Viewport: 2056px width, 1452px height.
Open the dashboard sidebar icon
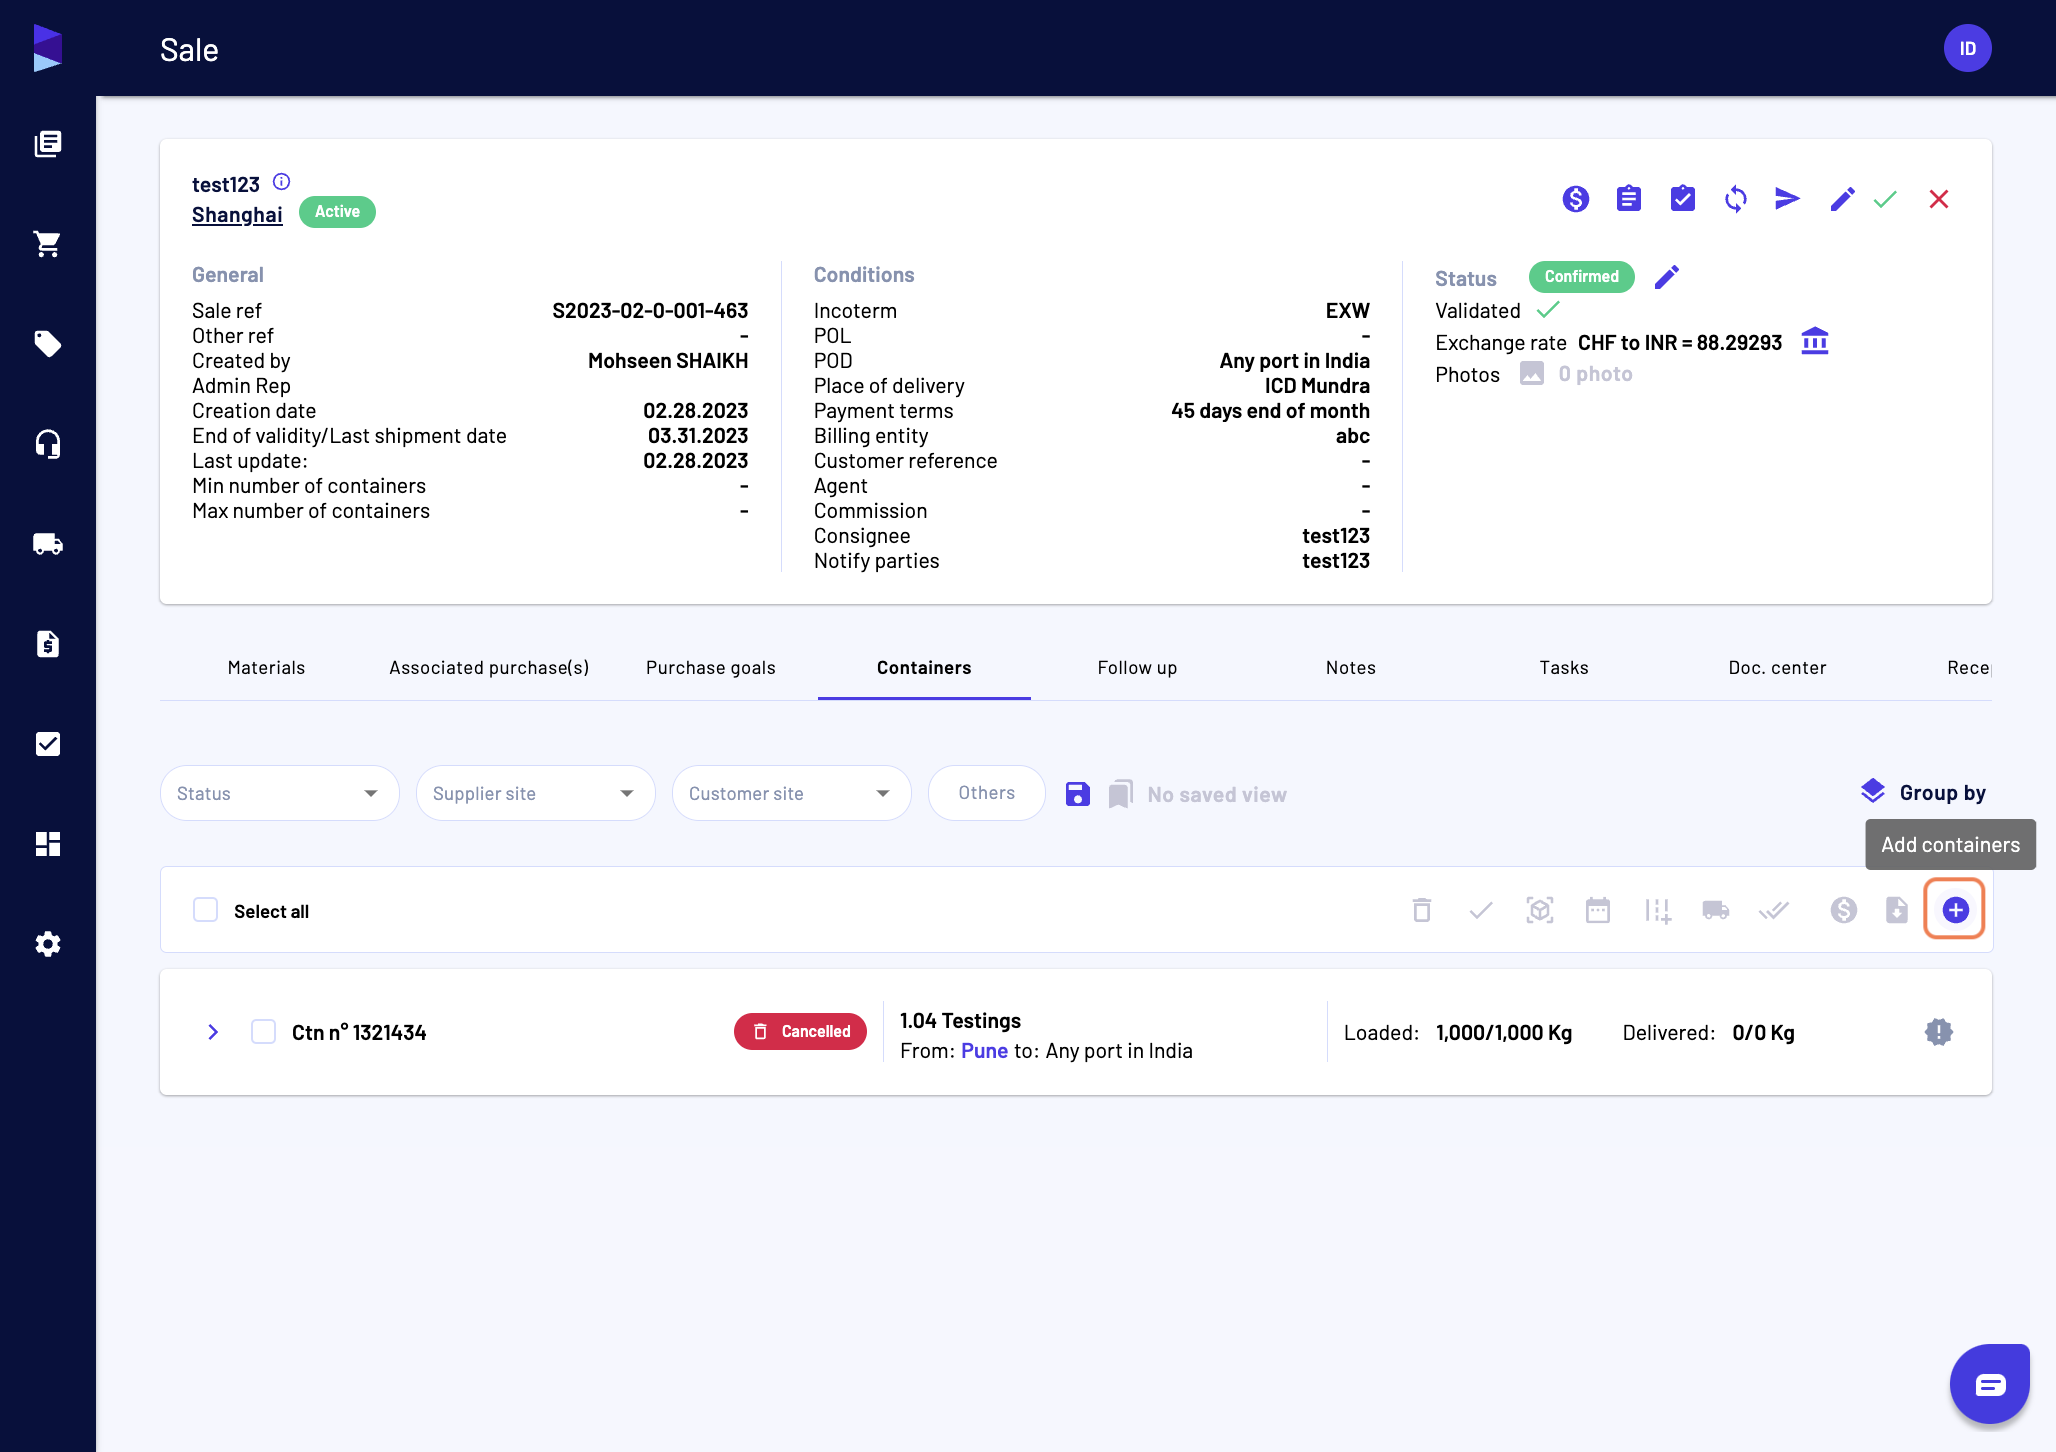pos(47,844)
